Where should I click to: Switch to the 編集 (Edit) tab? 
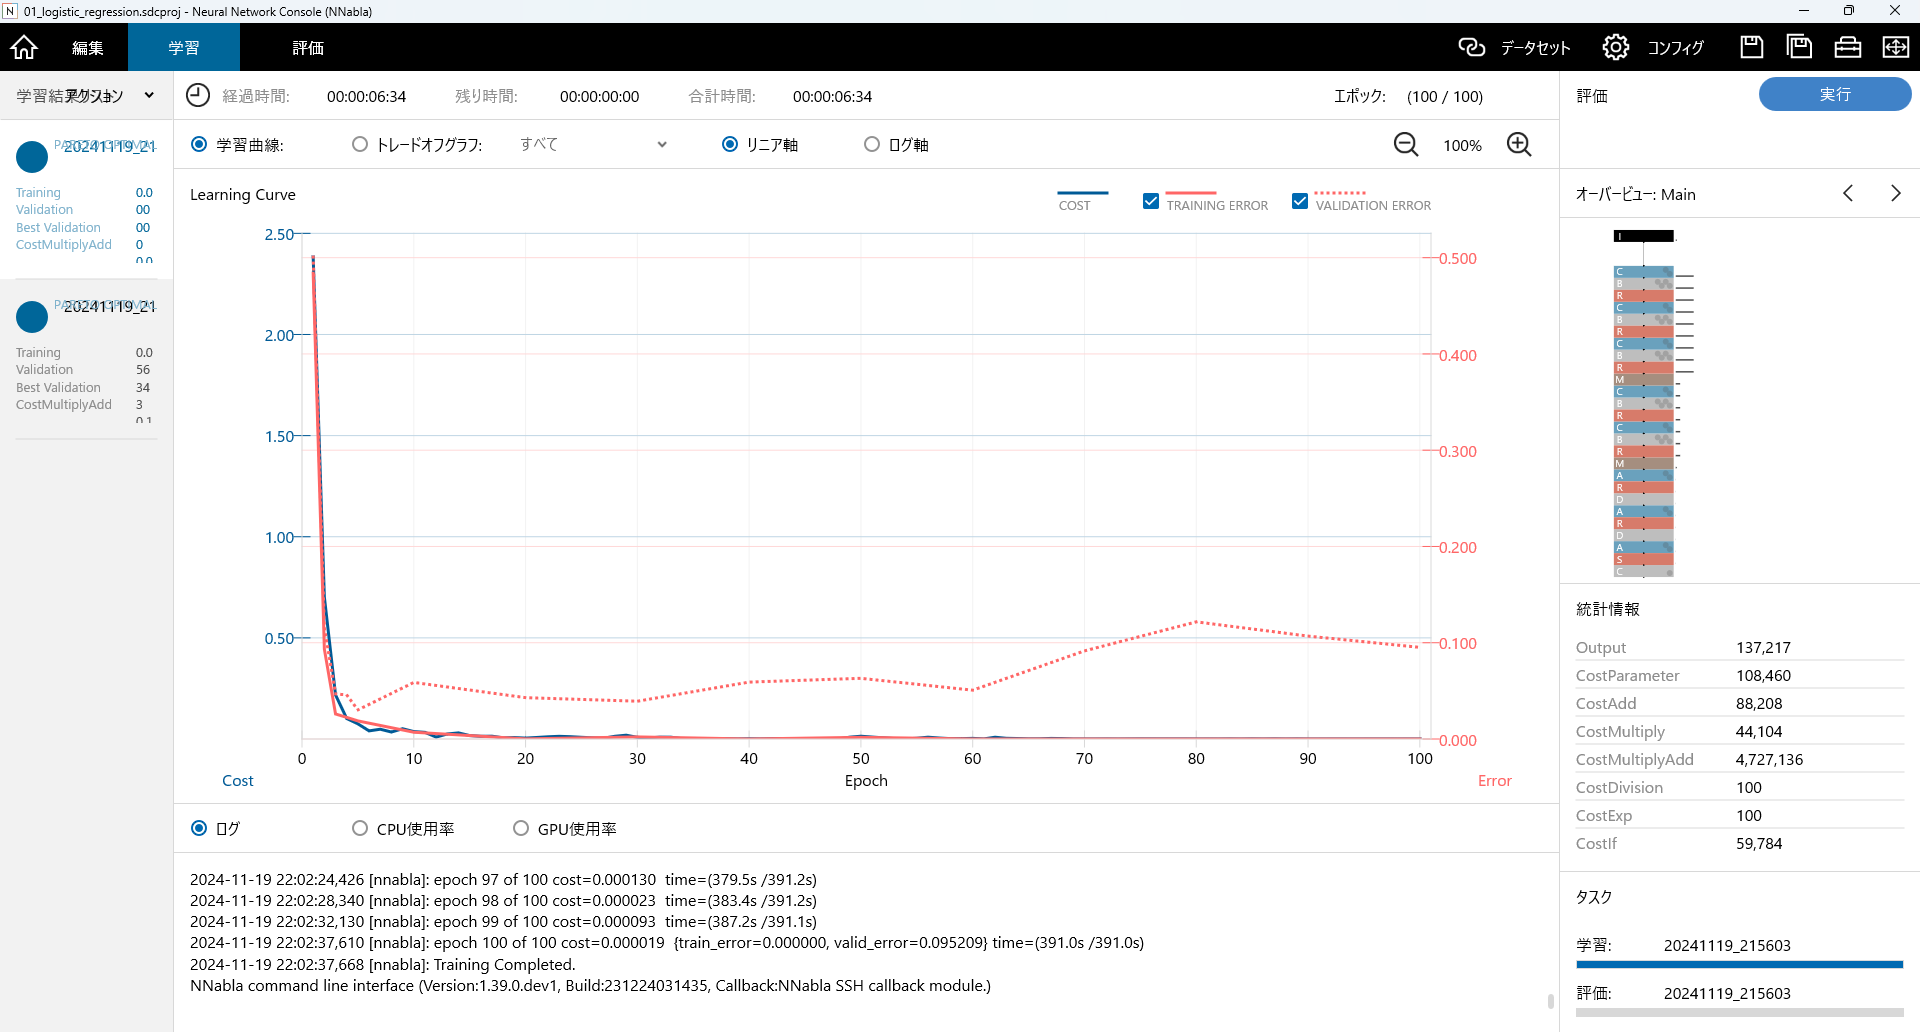pos(88,47)
